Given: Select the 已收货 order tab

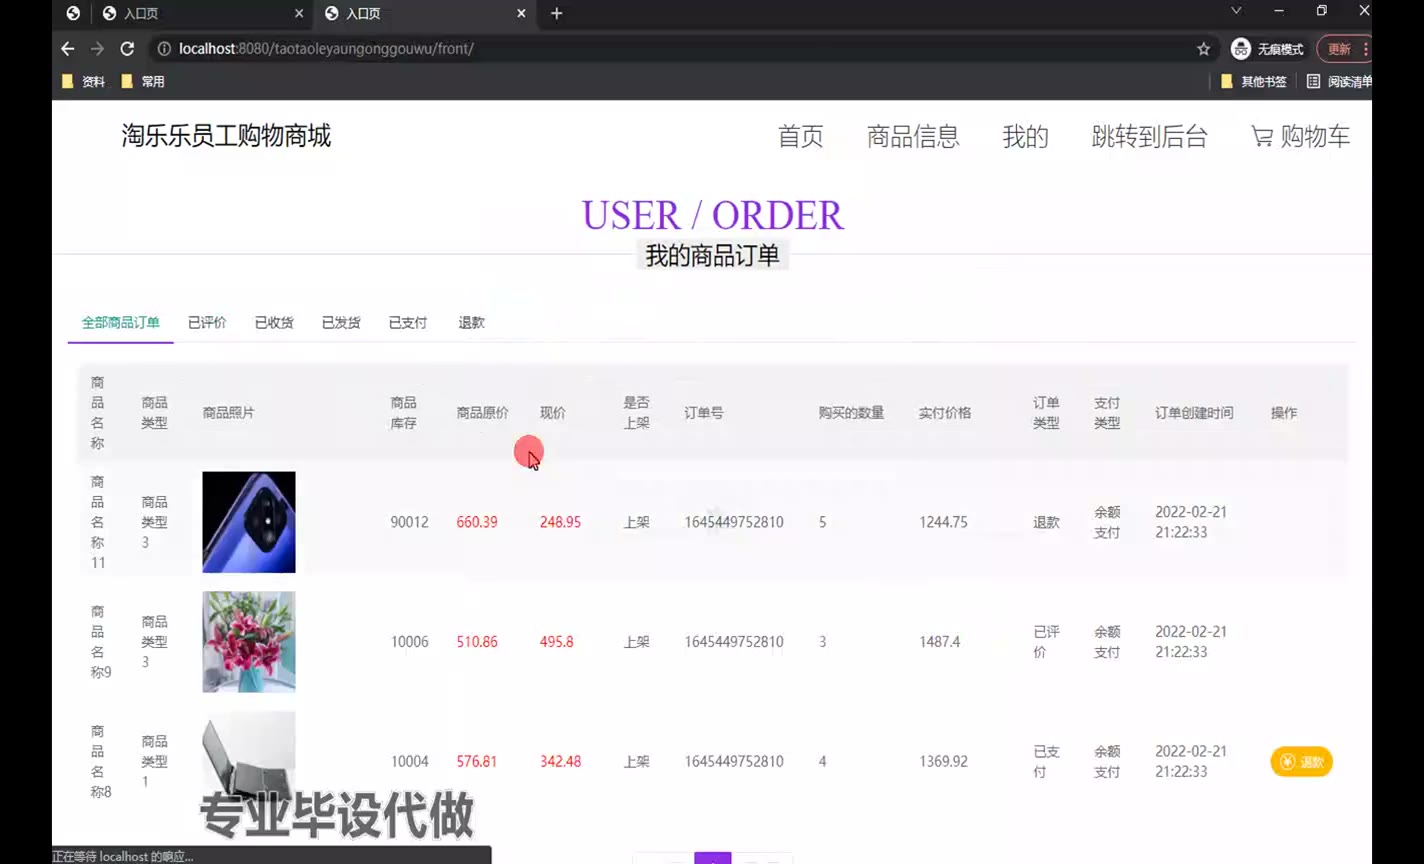Looking at the screenshot, I should point(274,323).
